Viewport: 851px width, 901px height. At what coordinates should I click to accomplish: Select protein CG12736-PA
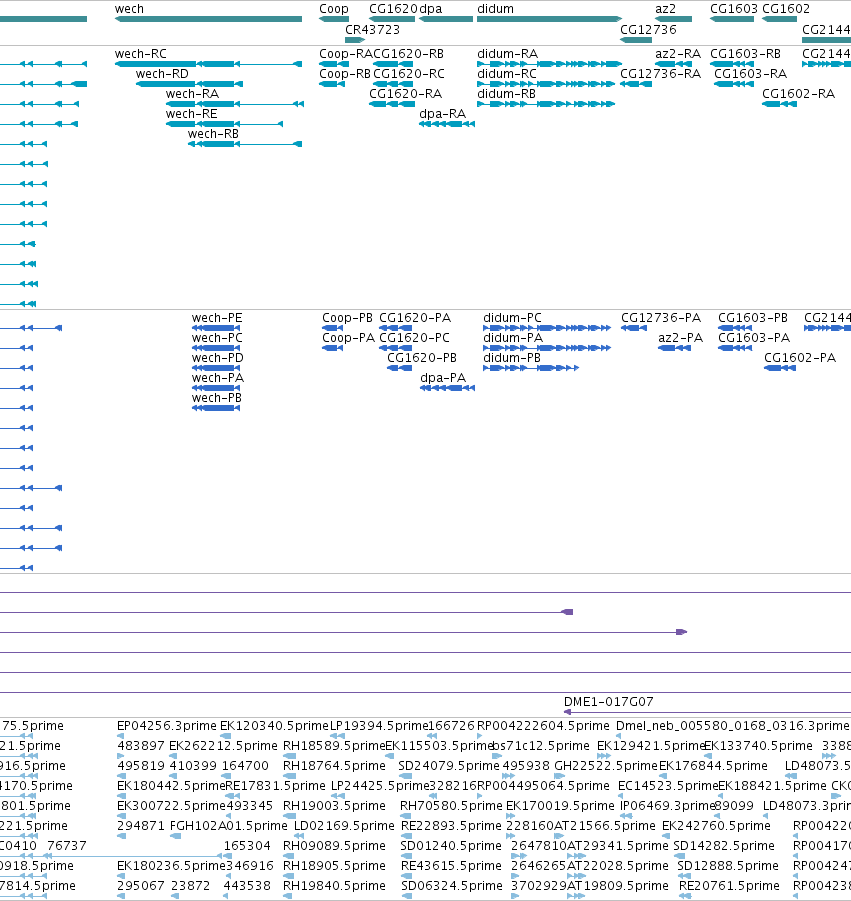click(x=661, y=318)
